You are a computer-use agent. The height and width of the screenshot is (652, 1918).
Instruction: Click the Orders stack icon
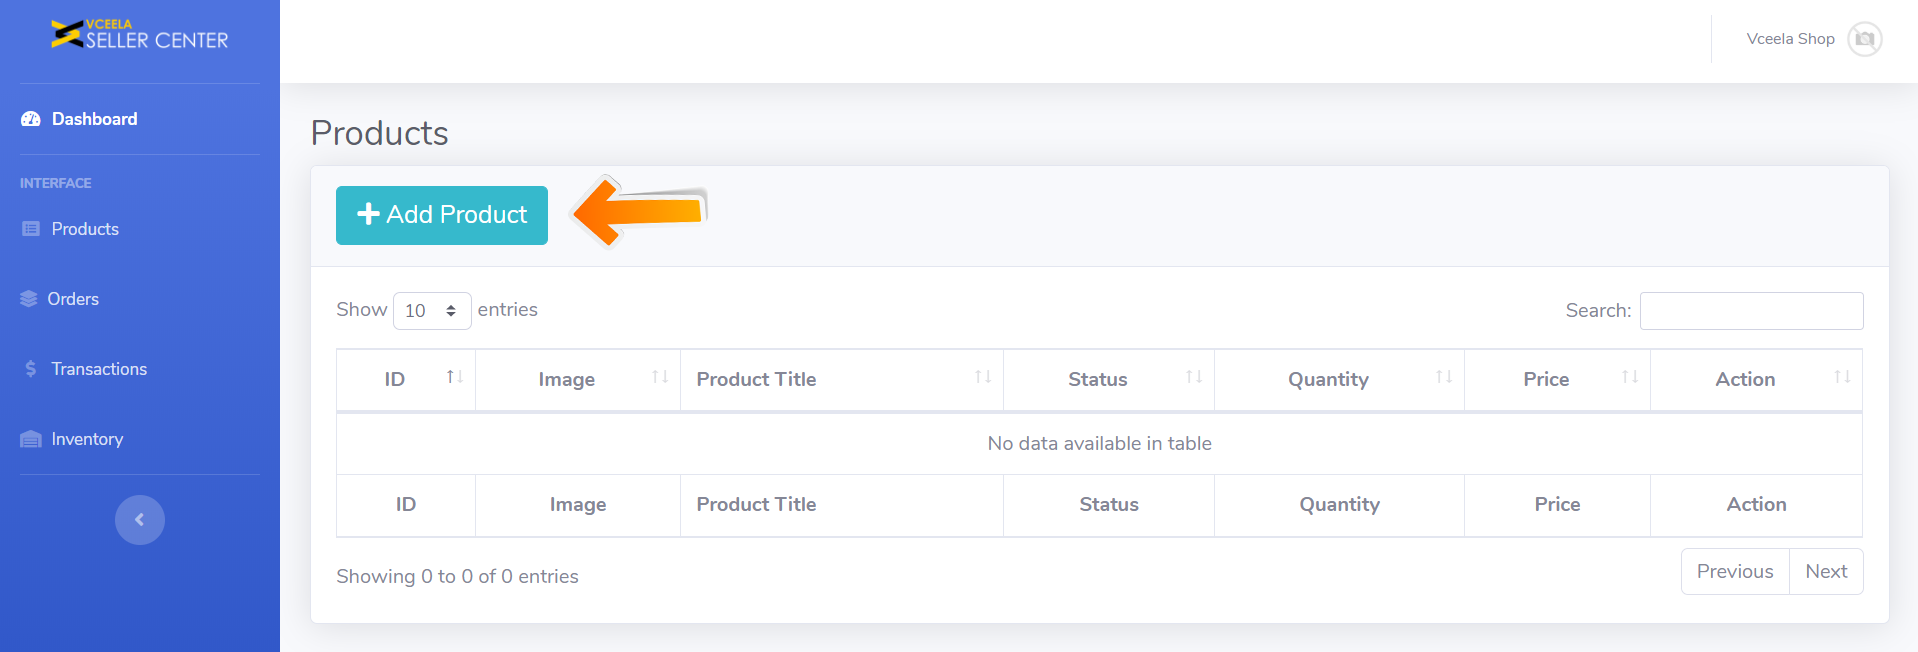(x=29, y=299)
